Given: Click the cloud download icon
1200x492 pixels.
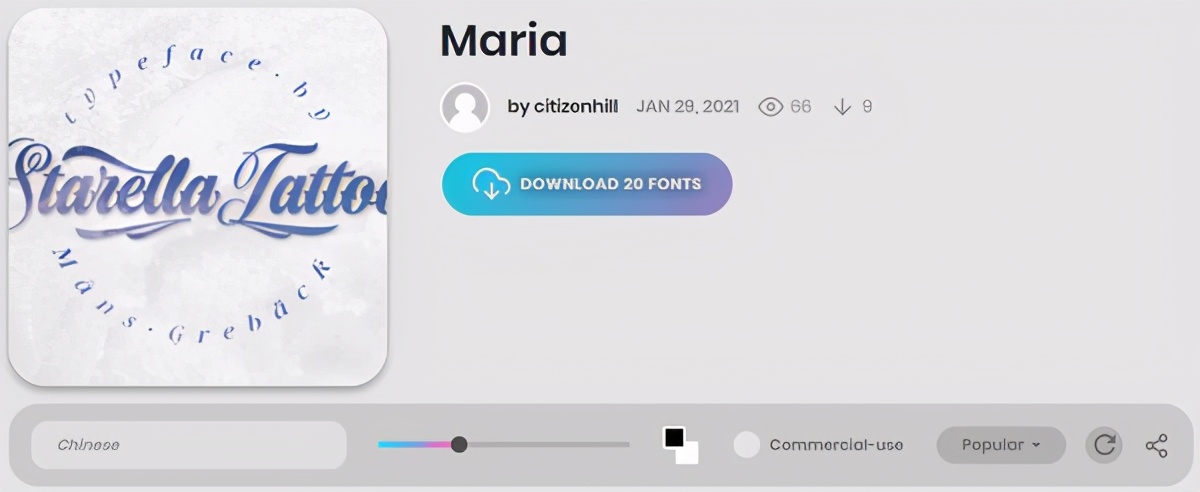Looking at the screenshot, I should tap(491, 184).
